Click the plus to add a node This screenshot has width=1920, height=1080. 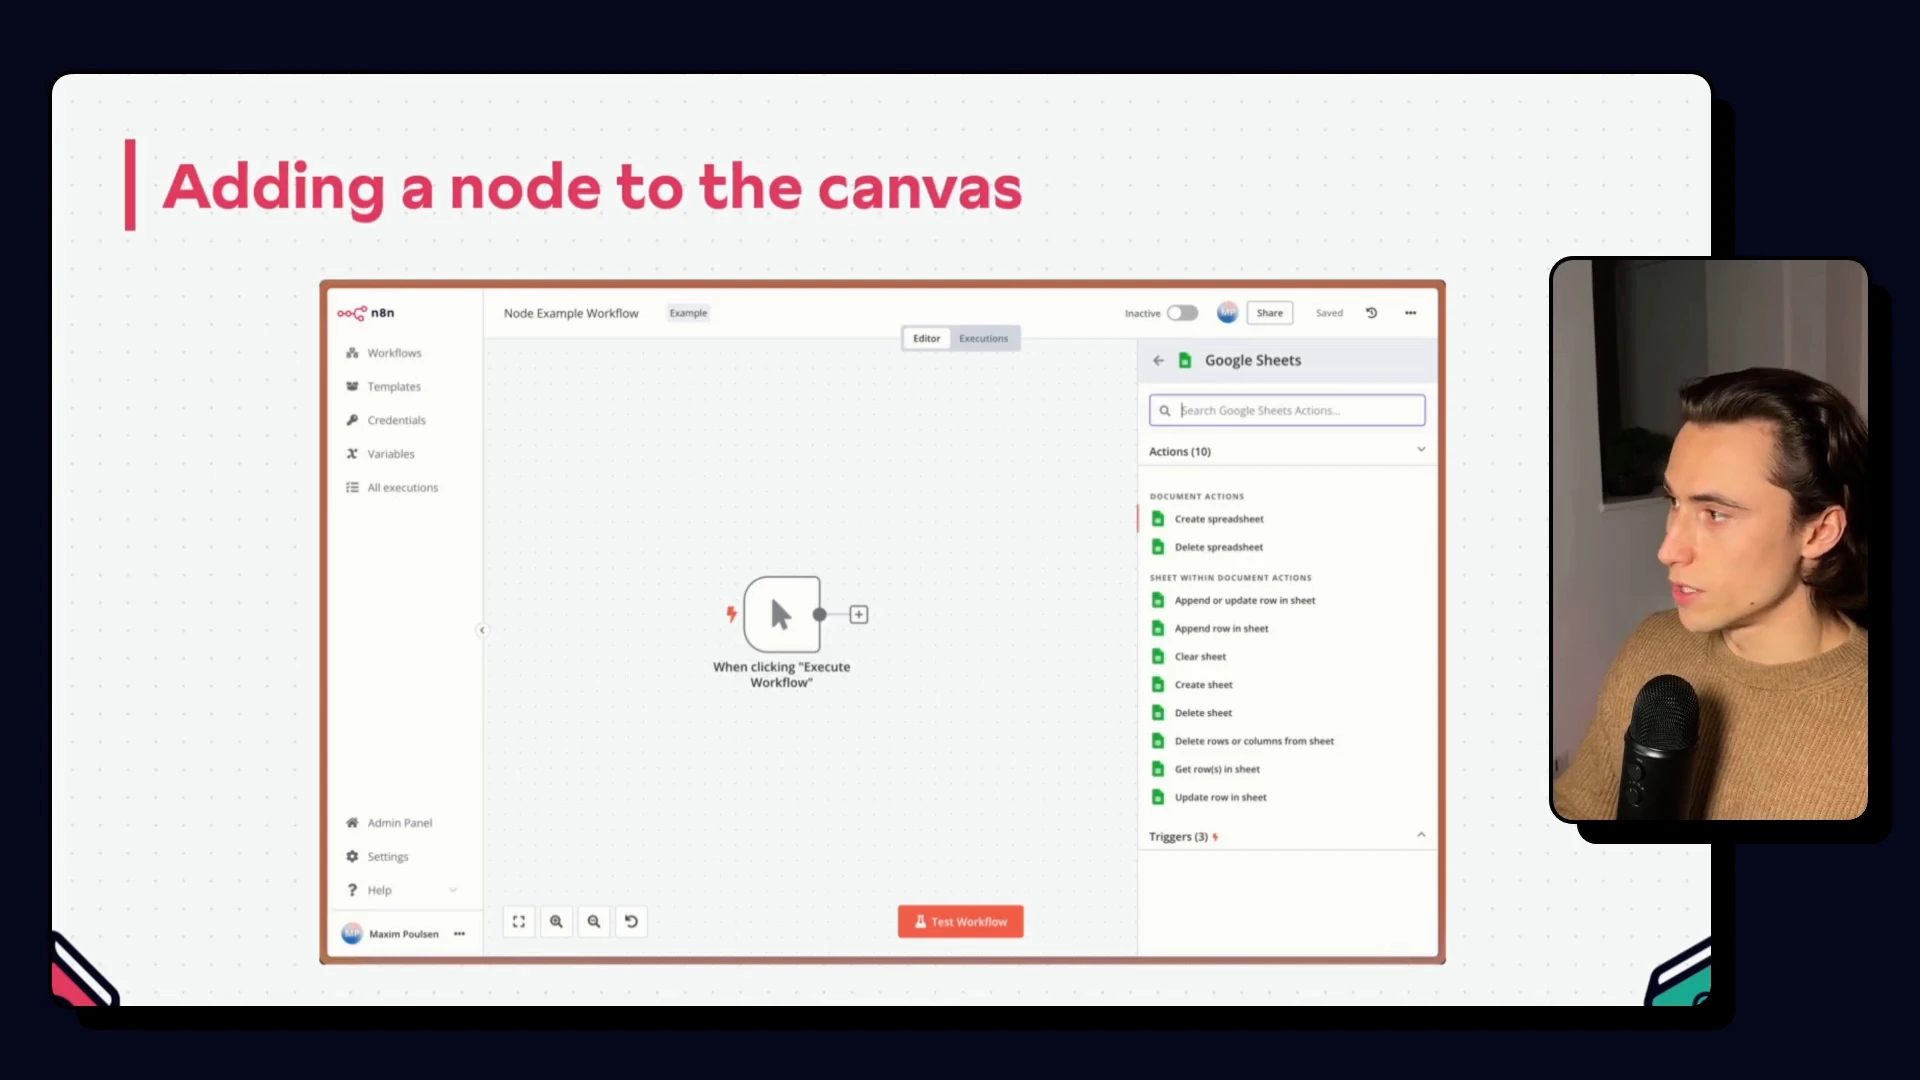point(859,615)
